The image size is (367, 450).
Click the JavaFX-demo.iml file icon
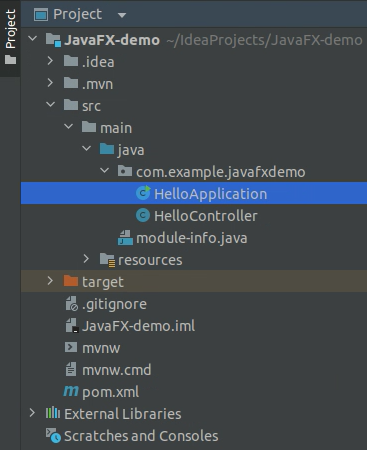pos(72,325)
